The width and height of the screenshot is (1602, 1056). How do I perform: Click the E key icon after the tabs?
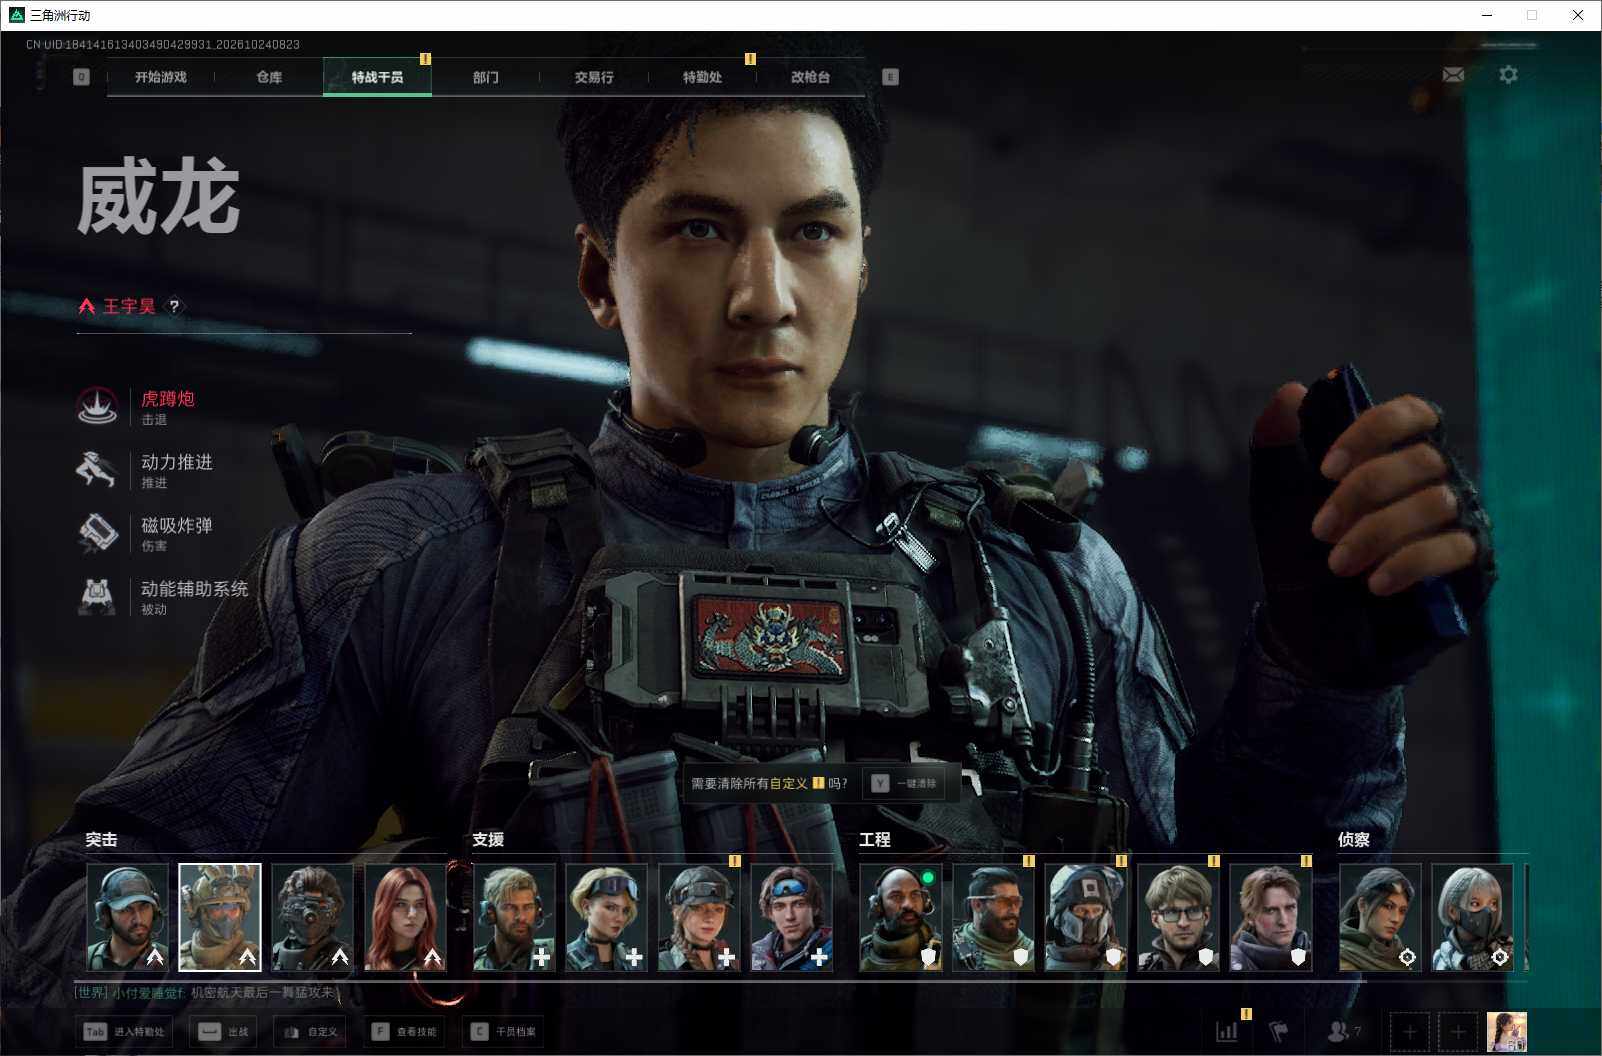[x=890, y=77]
